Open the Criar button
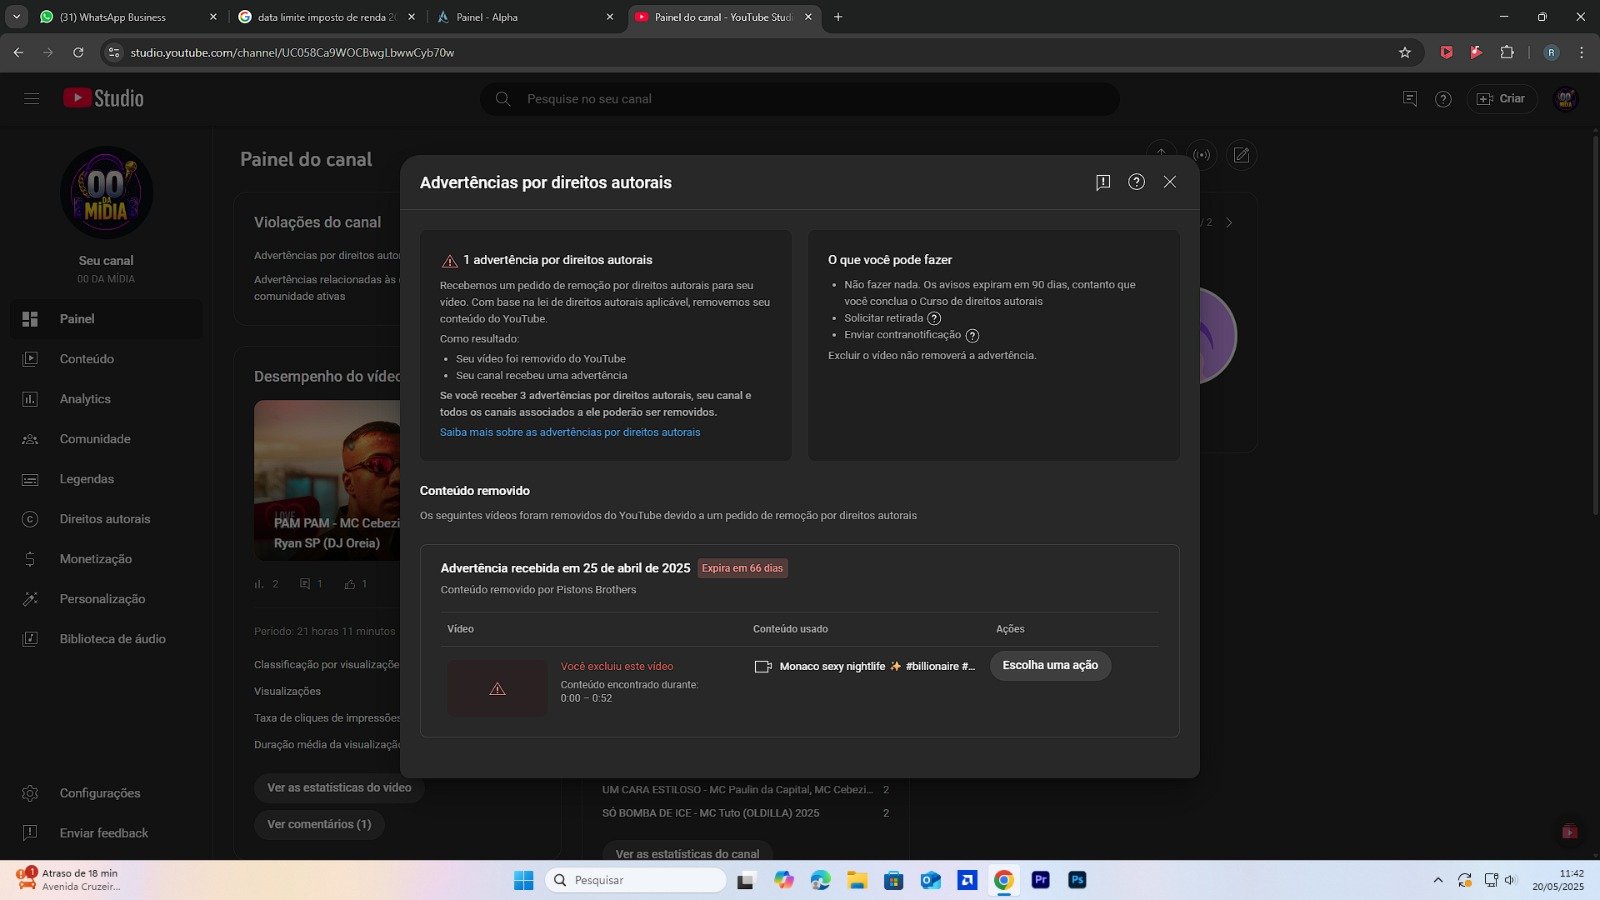 [1501, 98]
